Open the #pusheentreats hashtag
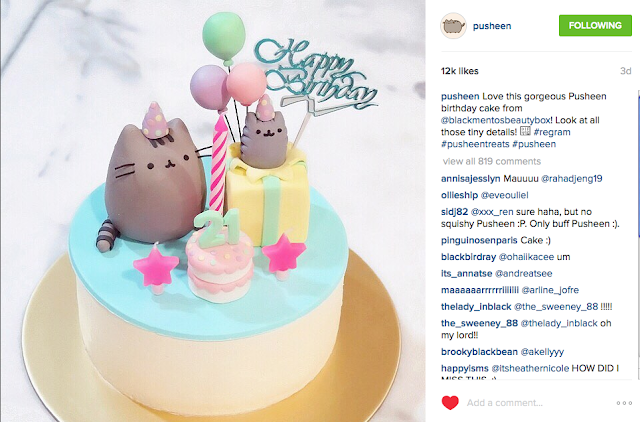This screenshot has height=422, width=640. pos(475,144)
